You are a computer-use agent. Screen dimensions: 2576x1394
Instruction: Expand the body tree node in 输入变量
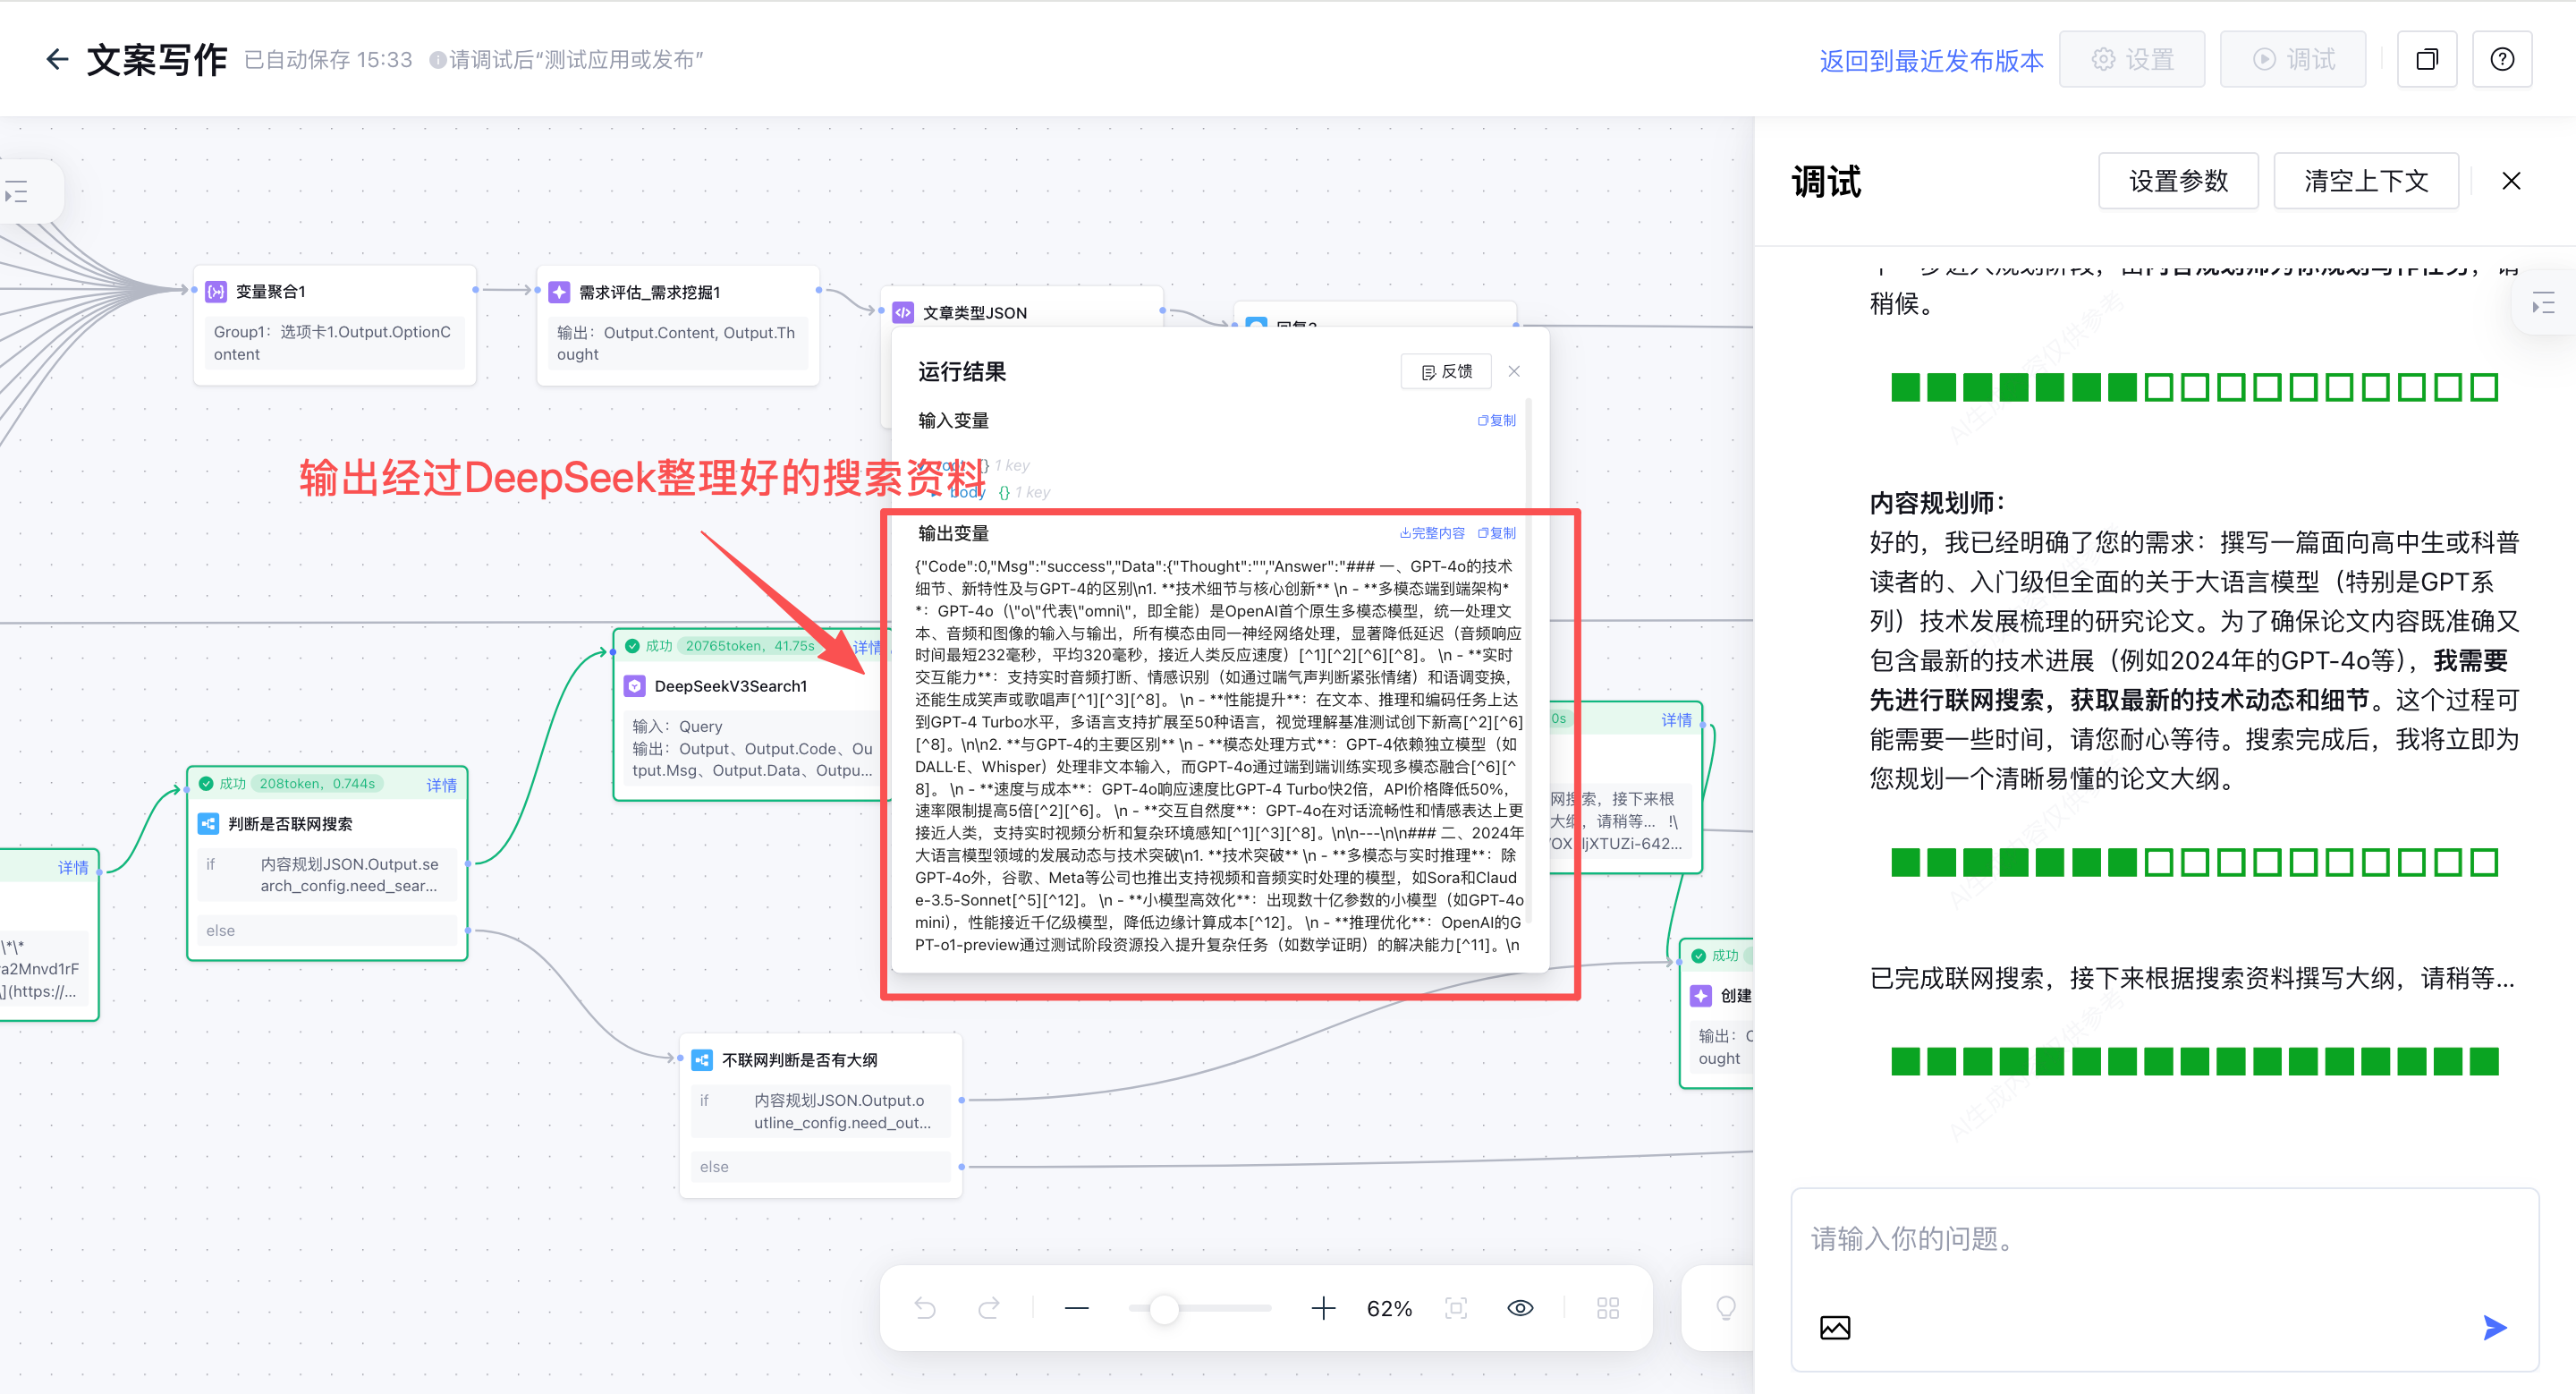(x=935, y=492)
